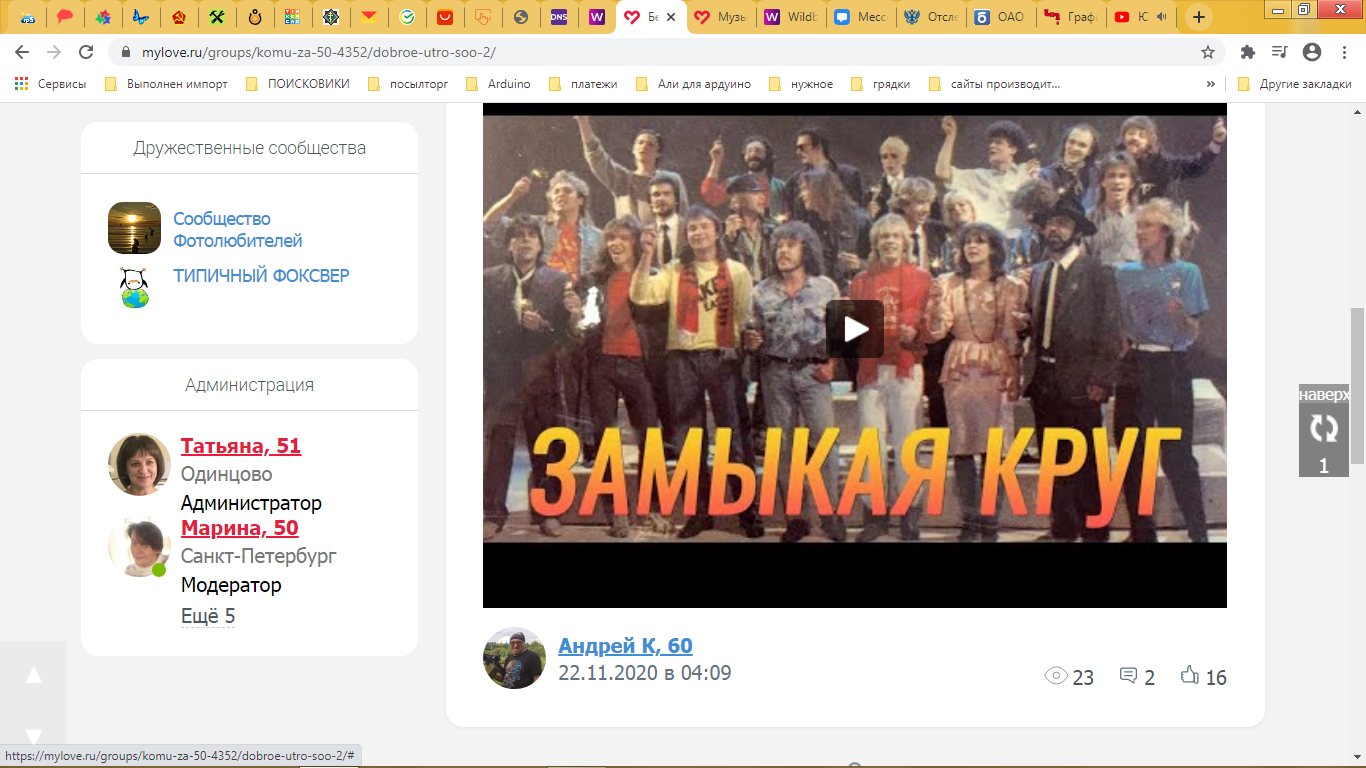
Task: Switch to the Граф tab
Action: click(x=1070, y=17)
